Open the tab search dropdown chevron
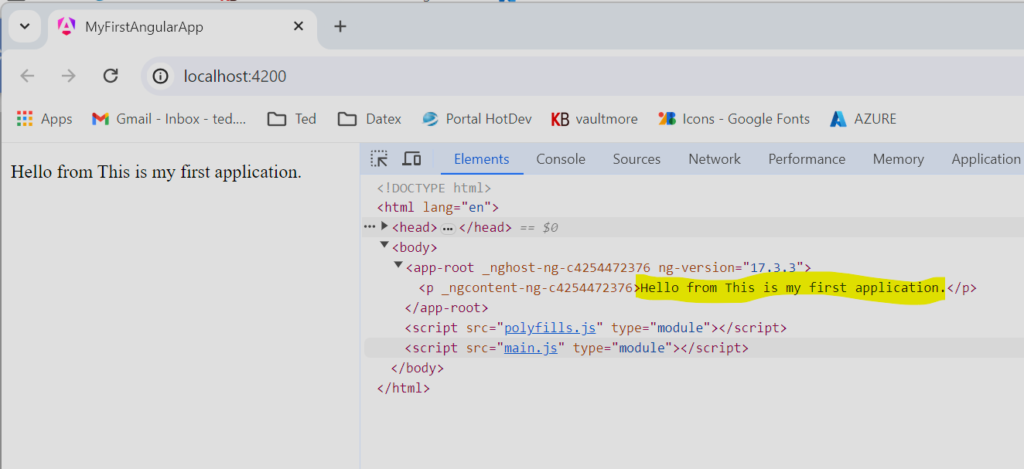The width and height of the screenshot is (1024, 469). click(24, 27)
